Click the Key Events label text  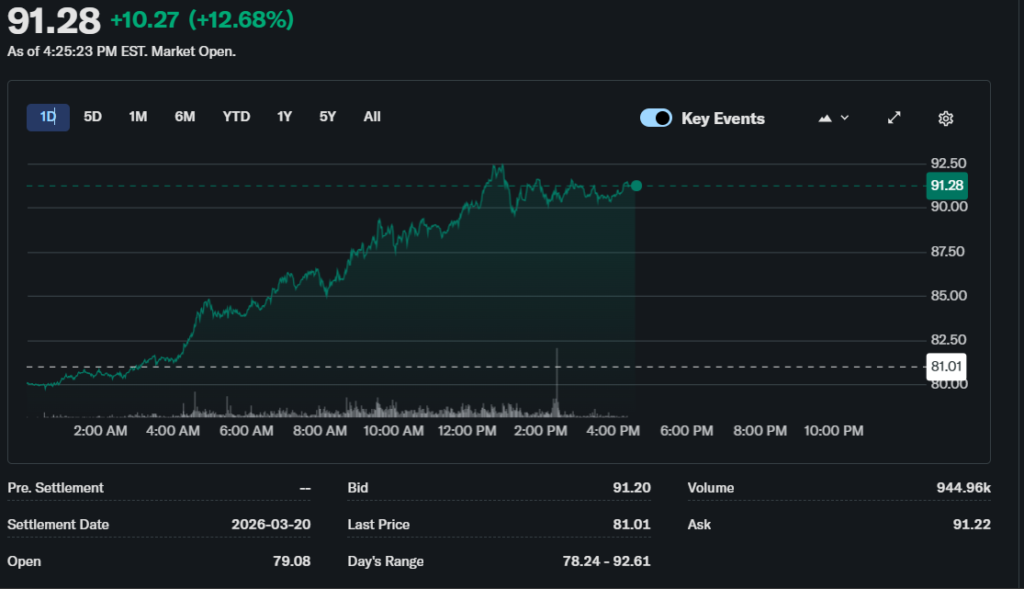pos(722,118)
